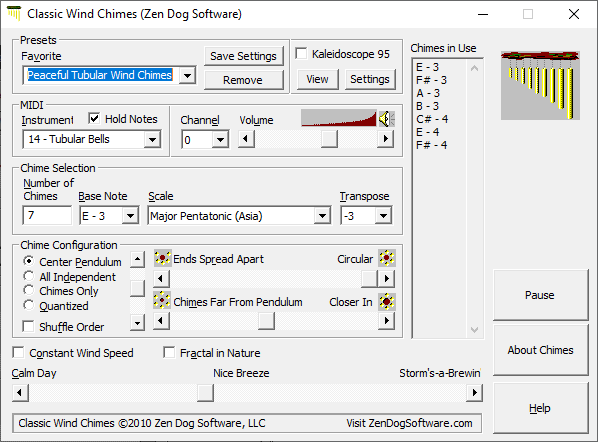Click right arrow of Circular slider
Image resolution: width=598 pixels, height=442 pixels.
pyautogui.click(x=386, y=278)
